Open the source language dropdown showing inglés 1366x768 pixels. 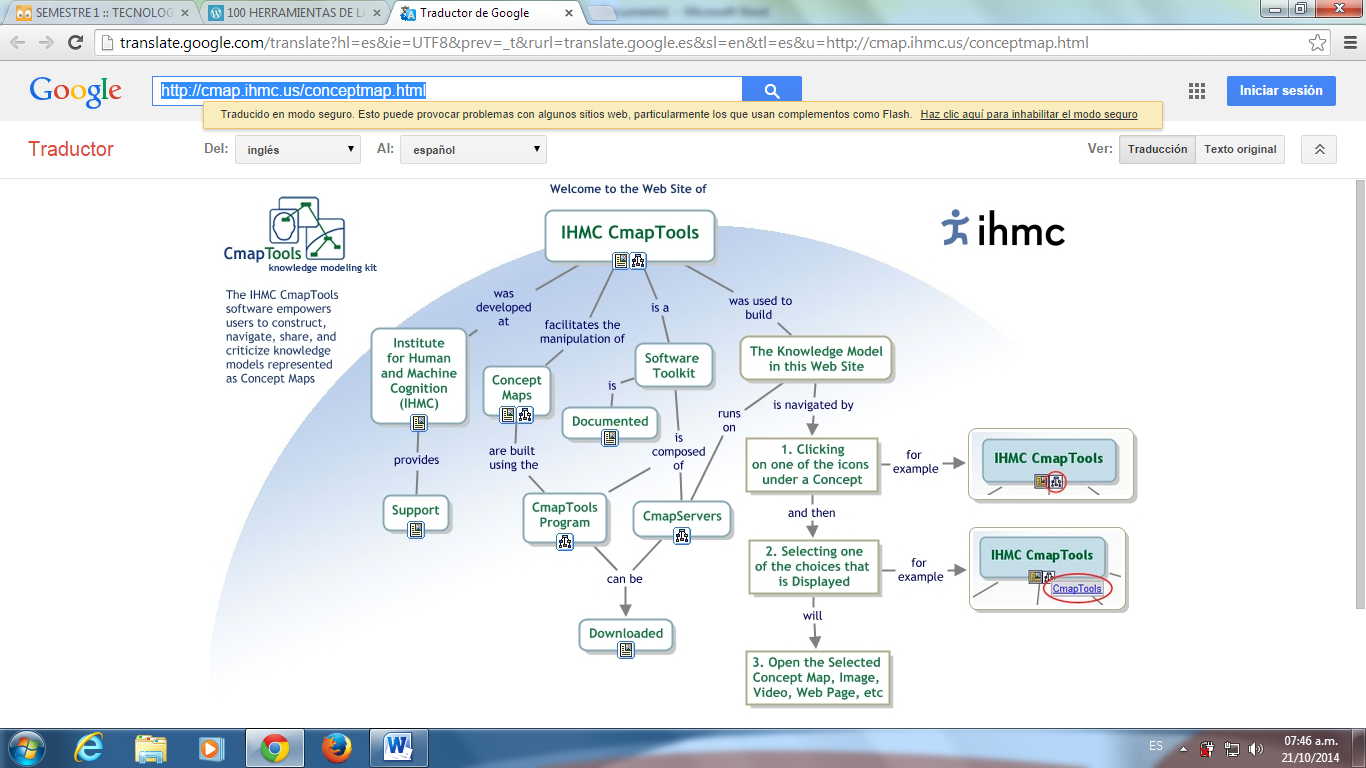coord(297,150)
